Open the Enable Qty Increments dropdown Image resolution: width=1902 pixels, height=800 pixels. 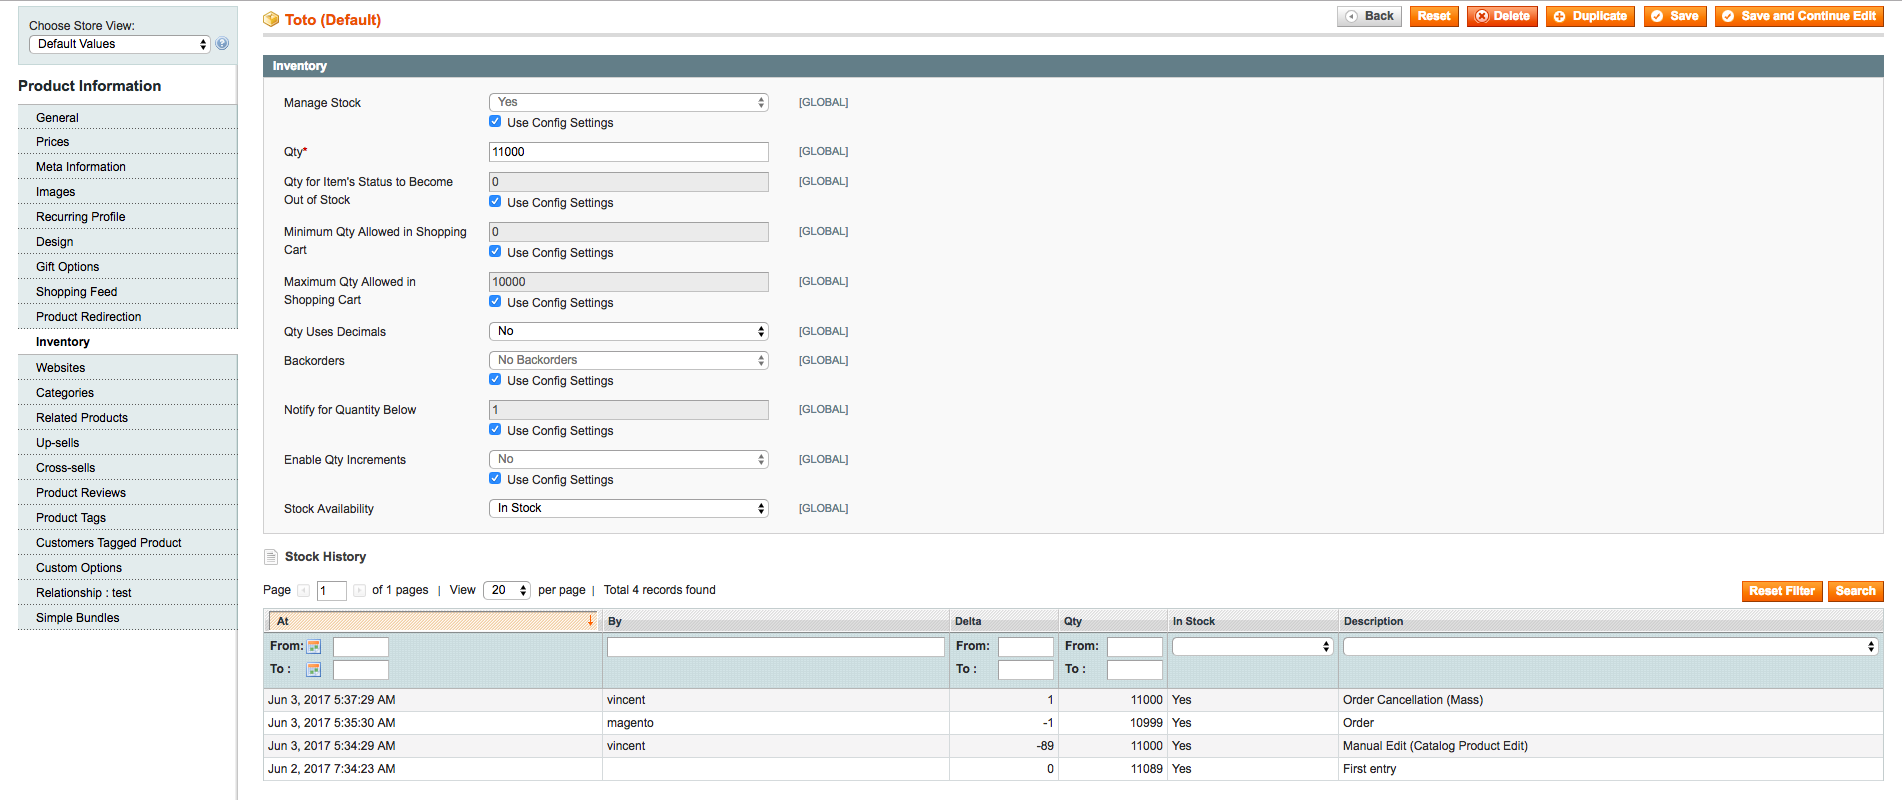(629, 459)
